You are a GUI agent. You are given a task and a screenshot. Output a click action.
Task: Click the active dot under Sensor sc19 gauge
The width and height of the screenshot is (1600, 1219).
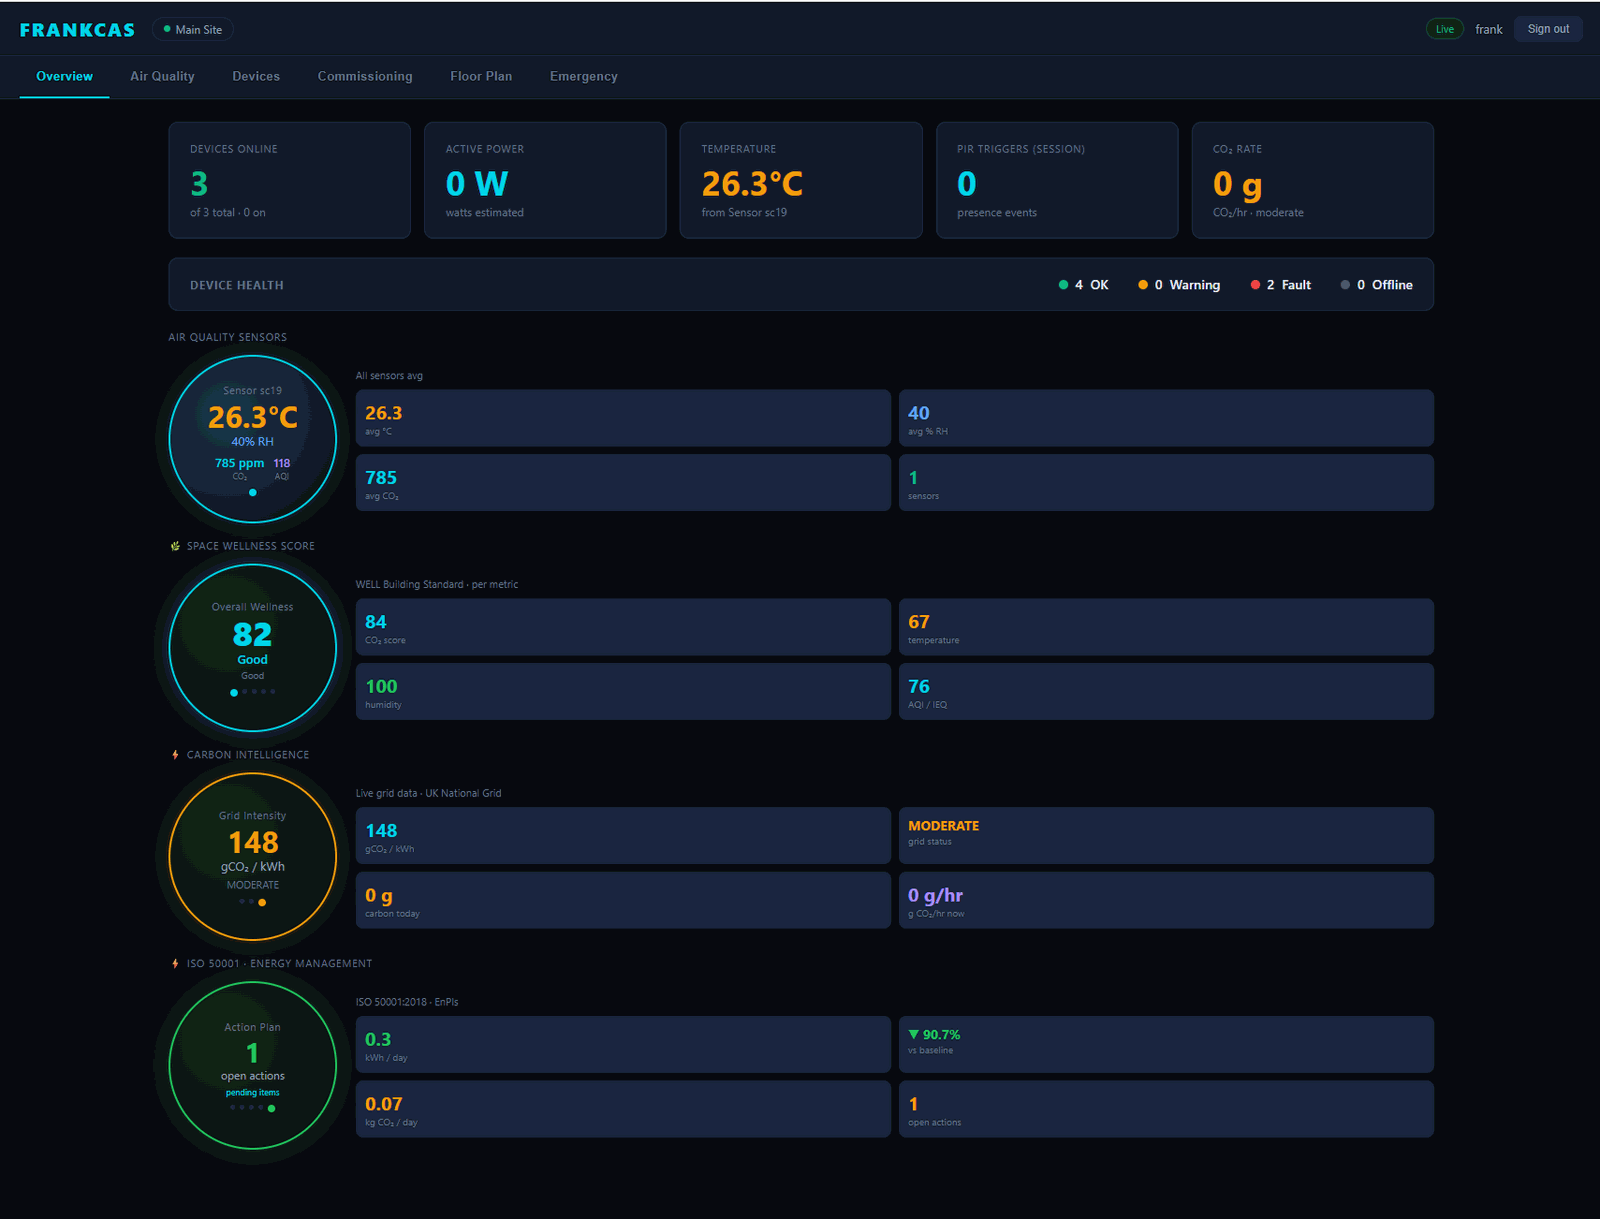(x=252, y=492)
